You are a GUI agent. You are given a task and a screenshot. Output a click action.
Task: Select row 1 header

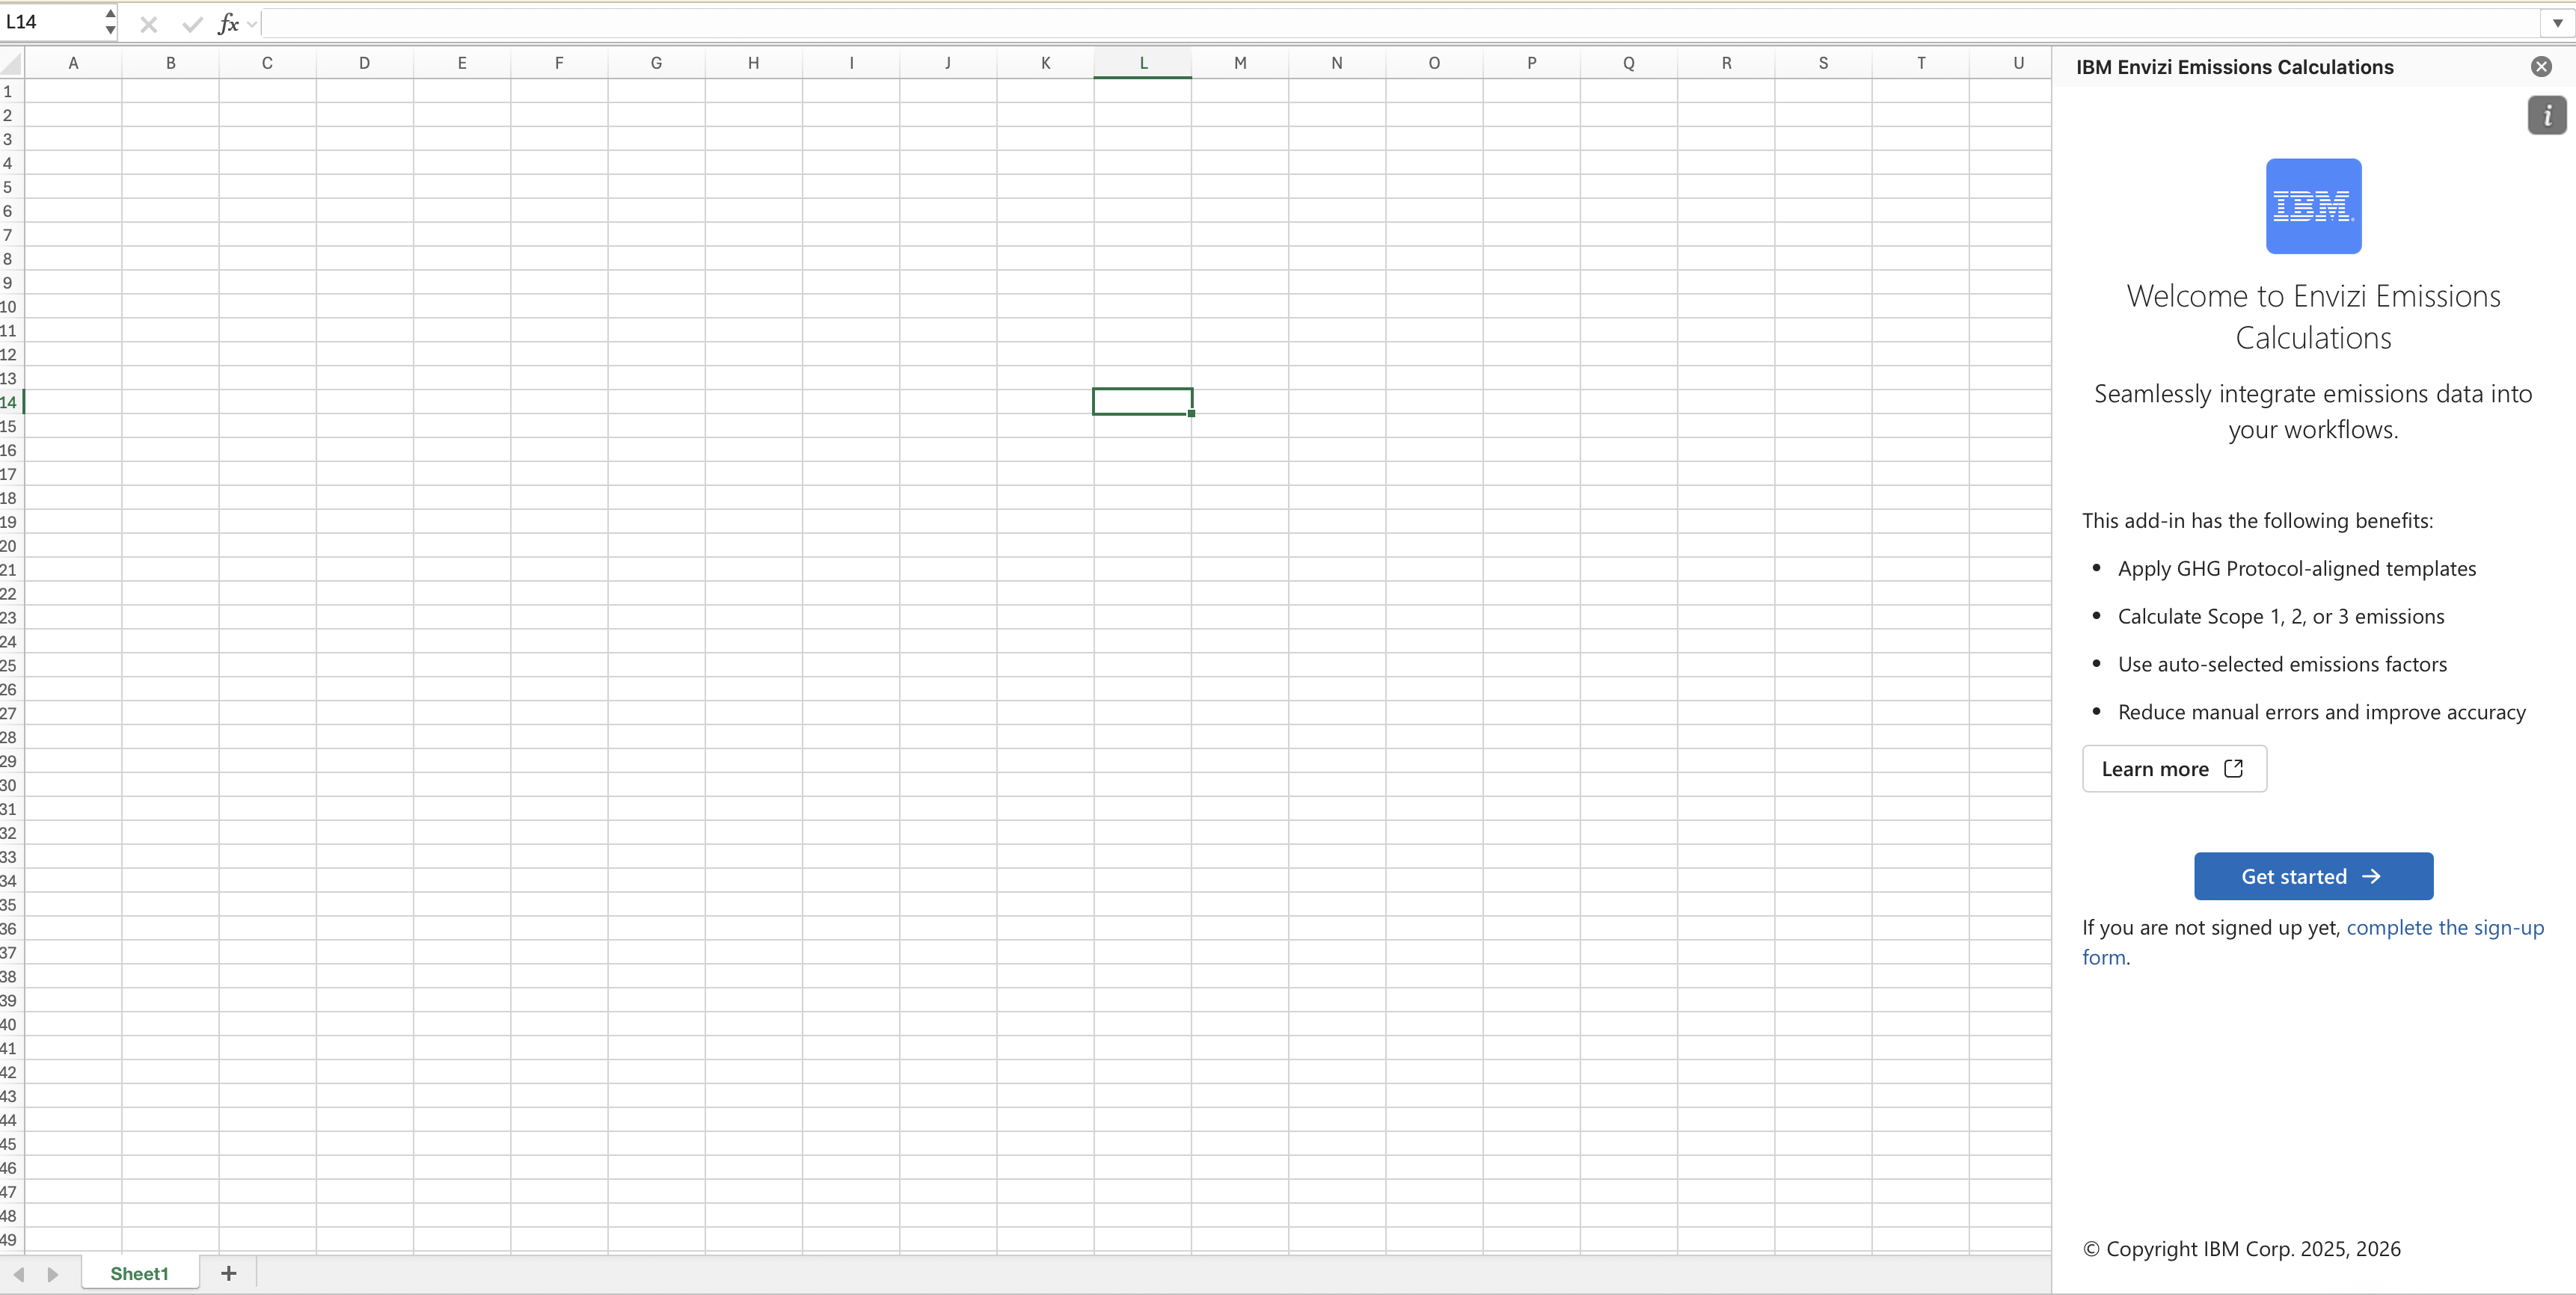(x=11, y=91)
